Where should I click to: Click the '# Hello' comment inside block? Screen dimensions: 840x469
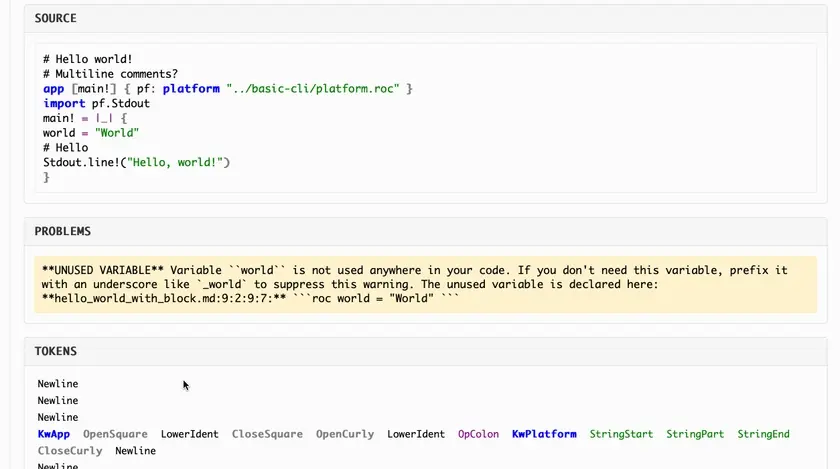tap(65, 147)
